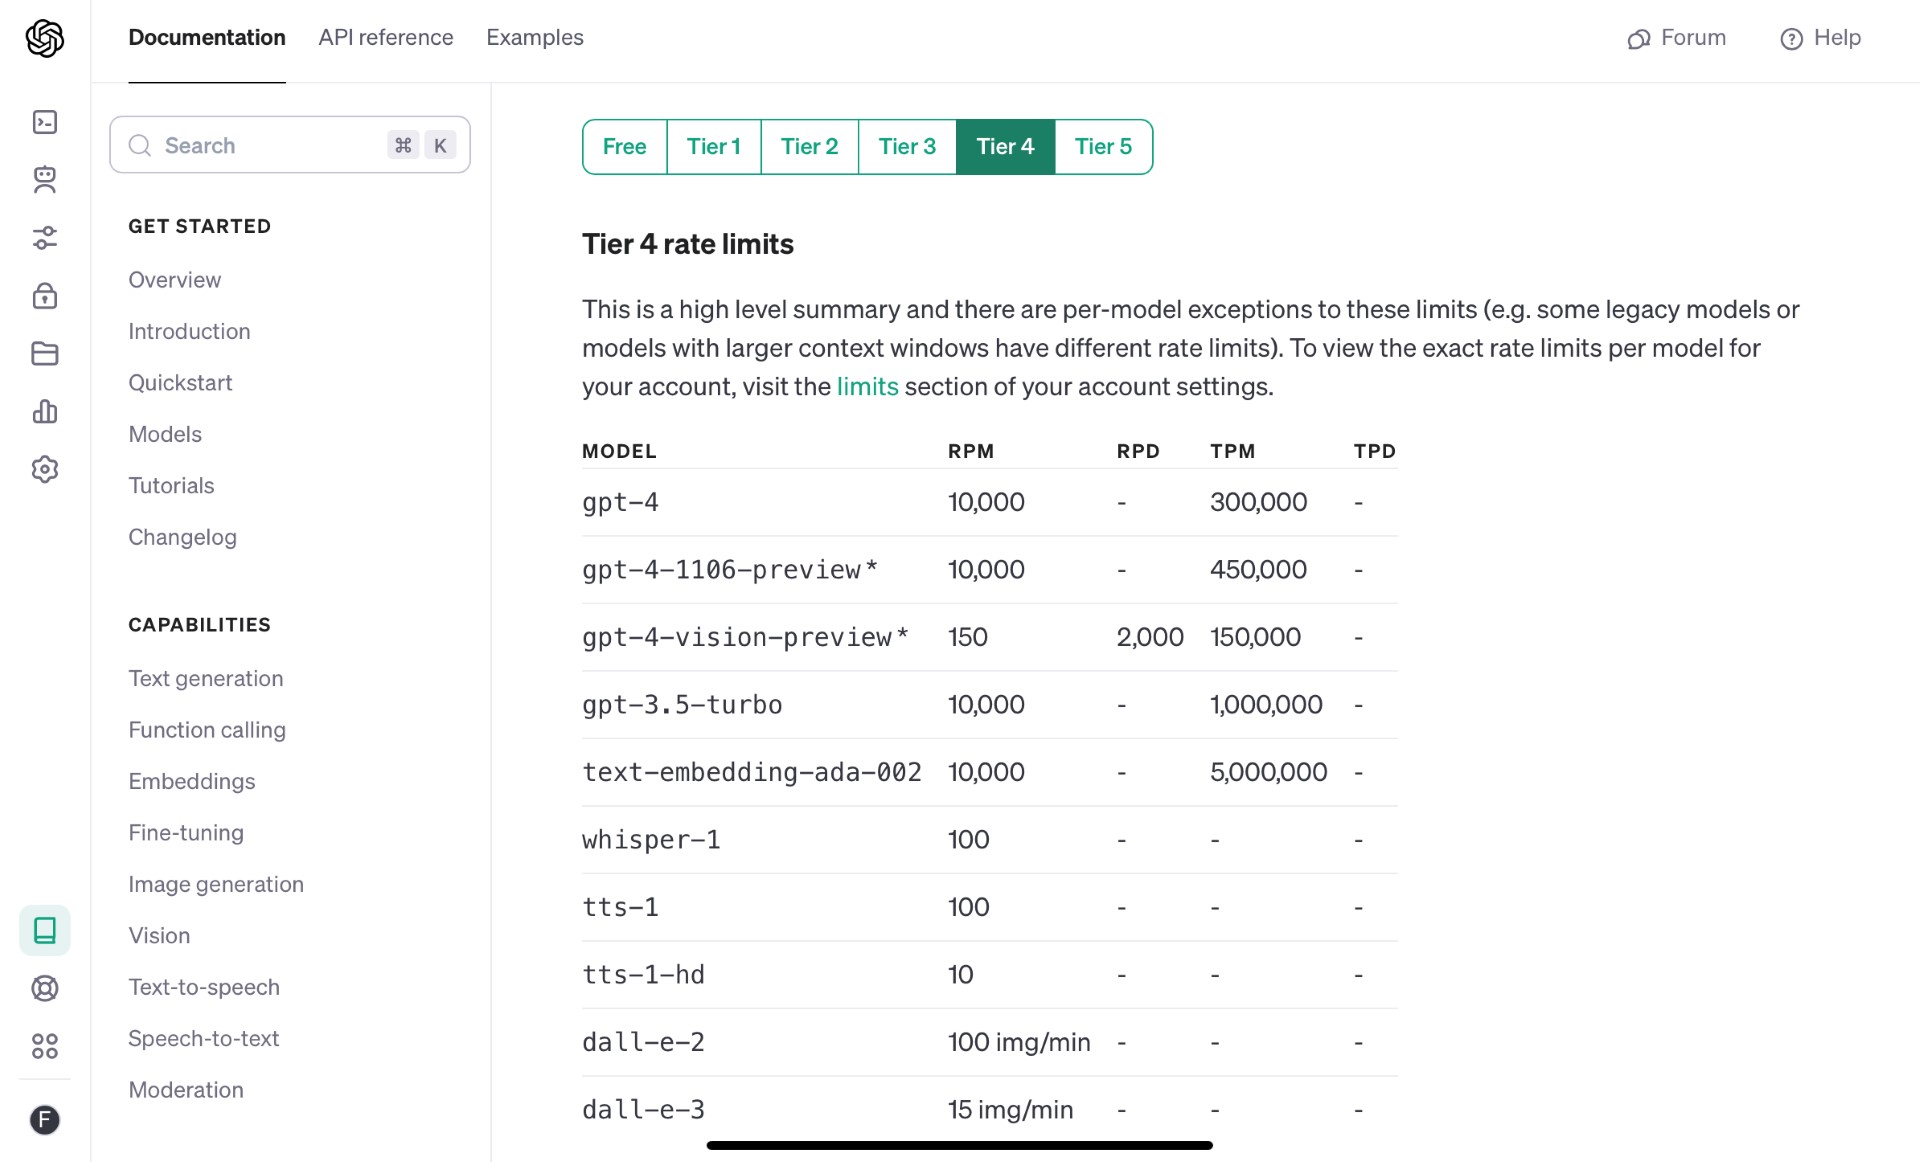Open the Changelog page link
Viewport: 1920px width, 1162px height.
coord(182,537)
